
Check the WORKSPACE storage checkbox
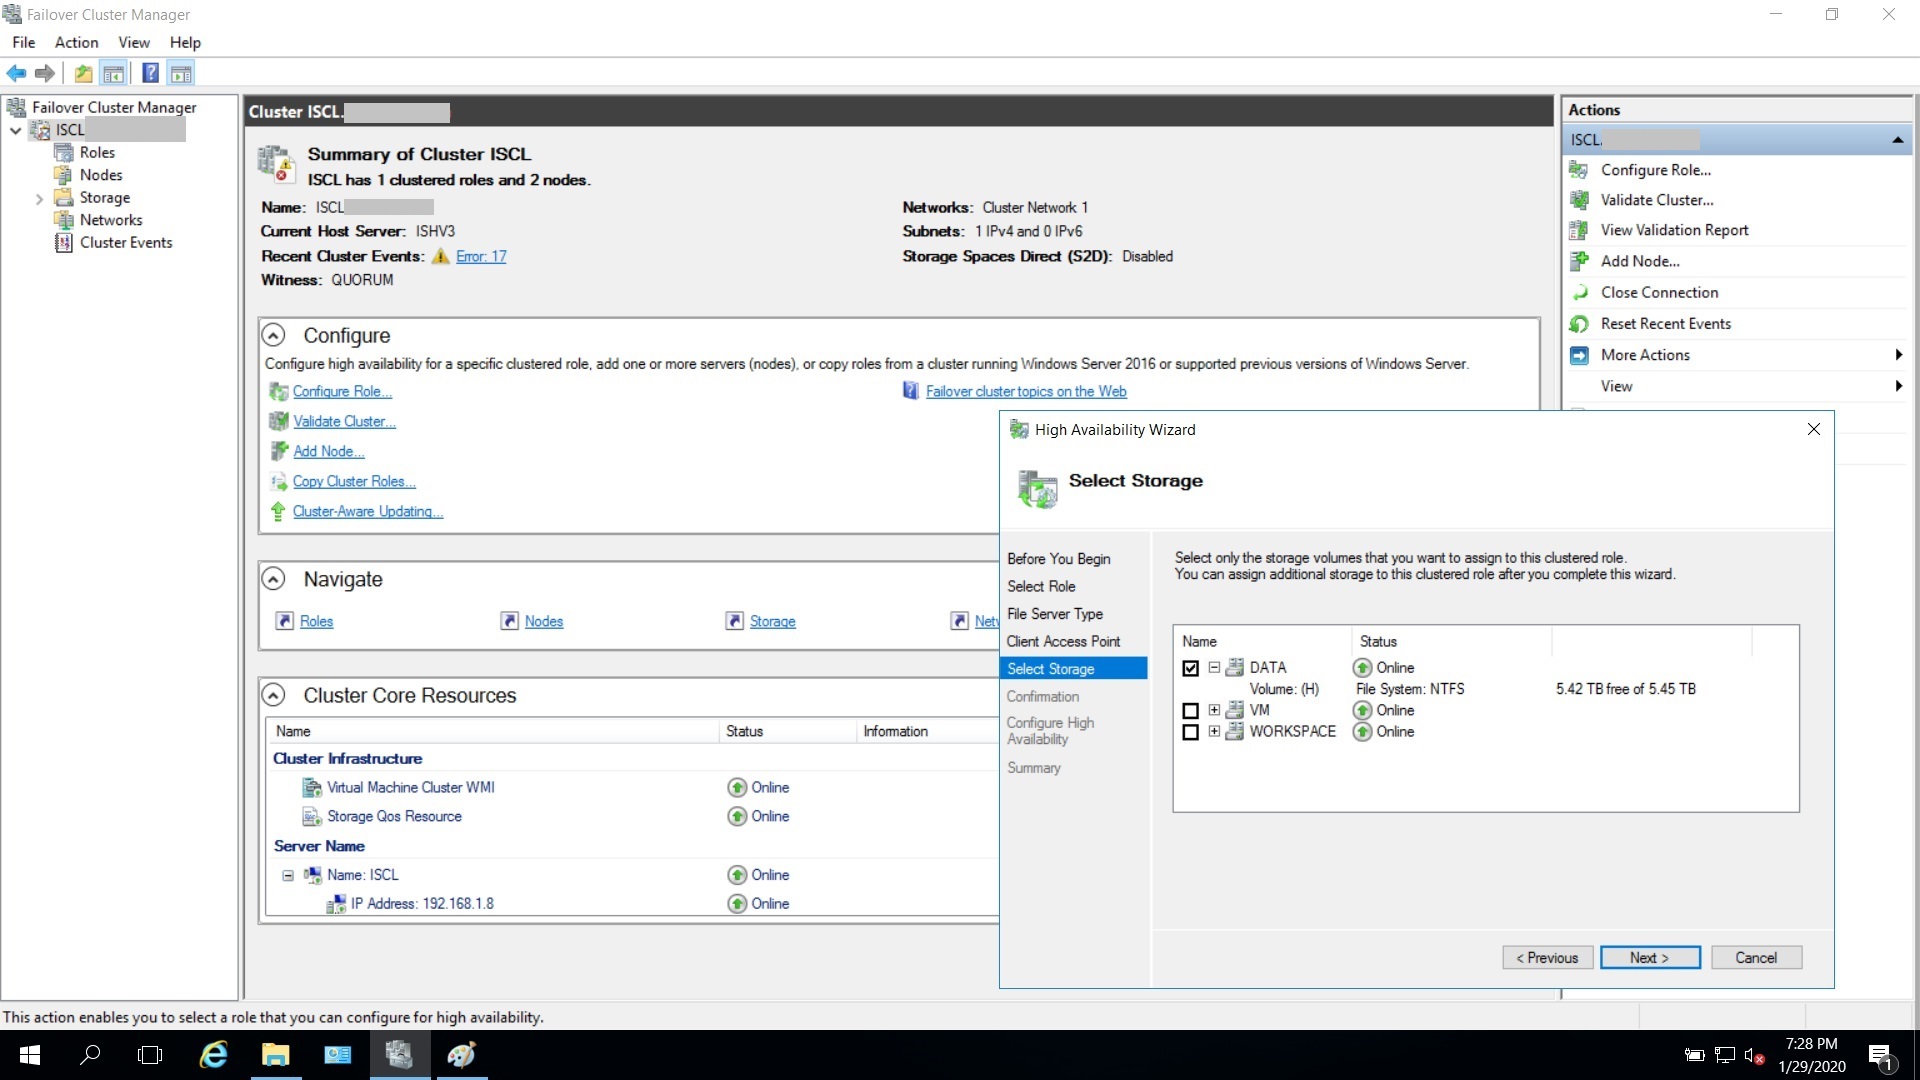[x=1190, y=732]
